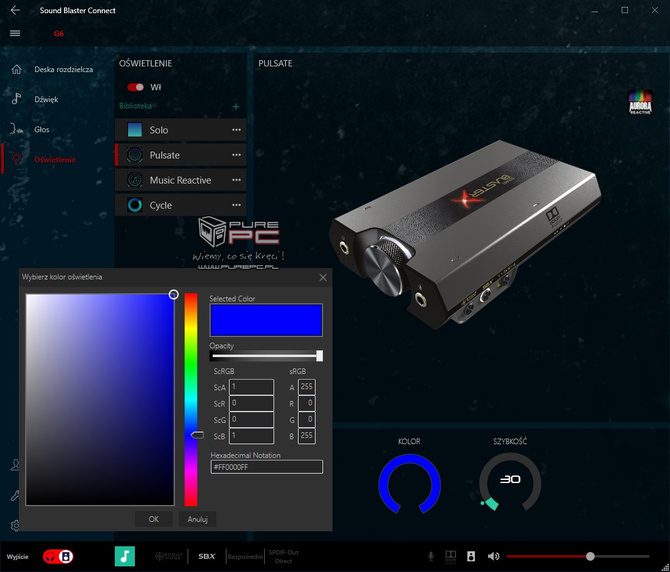Open more options for Solo preset

pyautogui.click(x=236, y=130)
